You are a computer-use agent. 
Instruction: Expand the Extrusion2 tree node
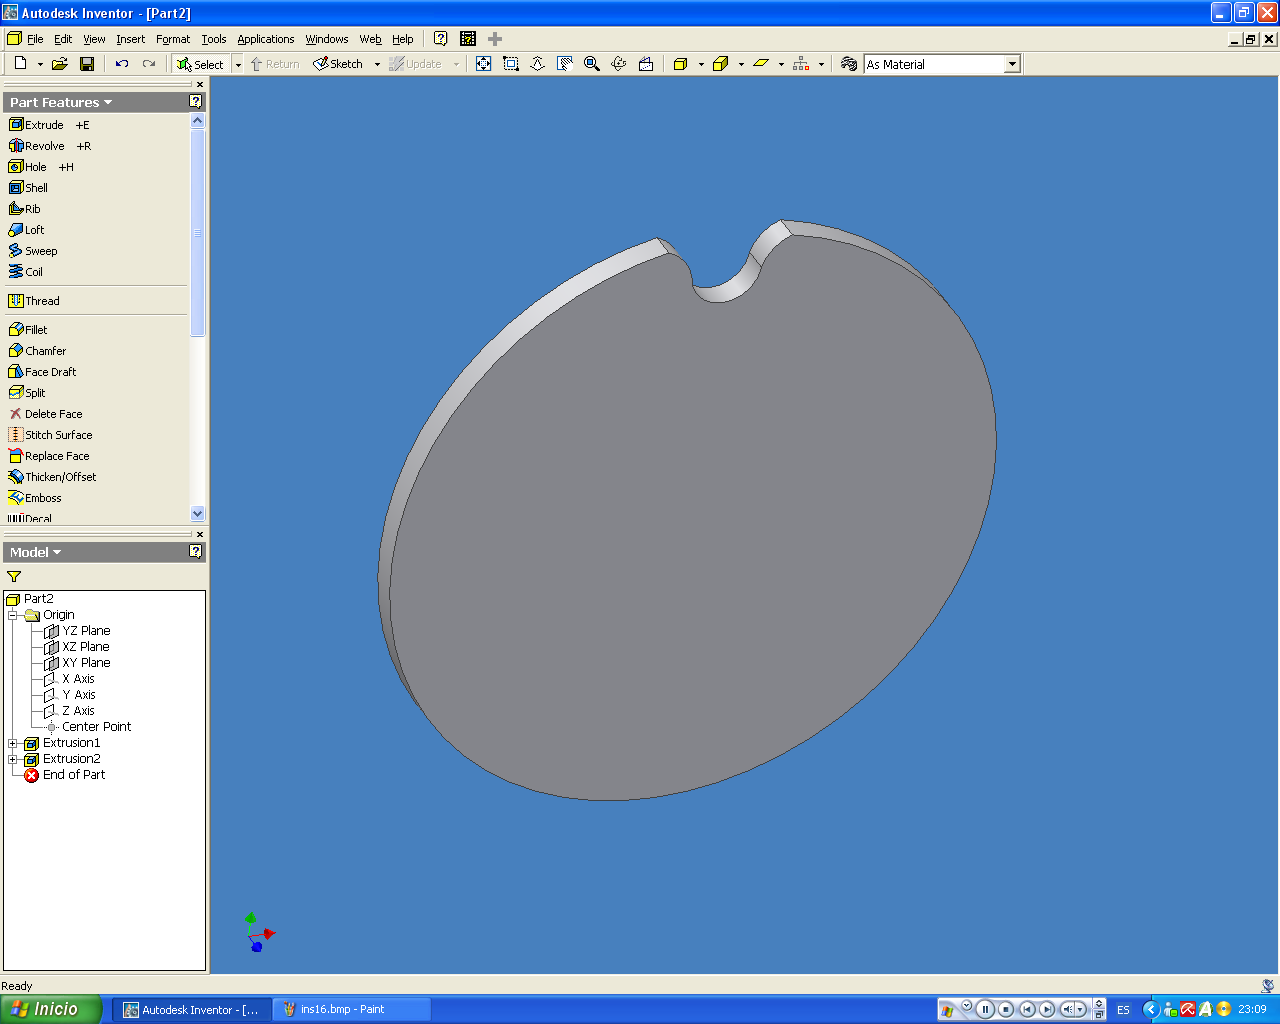click(13, 759)
